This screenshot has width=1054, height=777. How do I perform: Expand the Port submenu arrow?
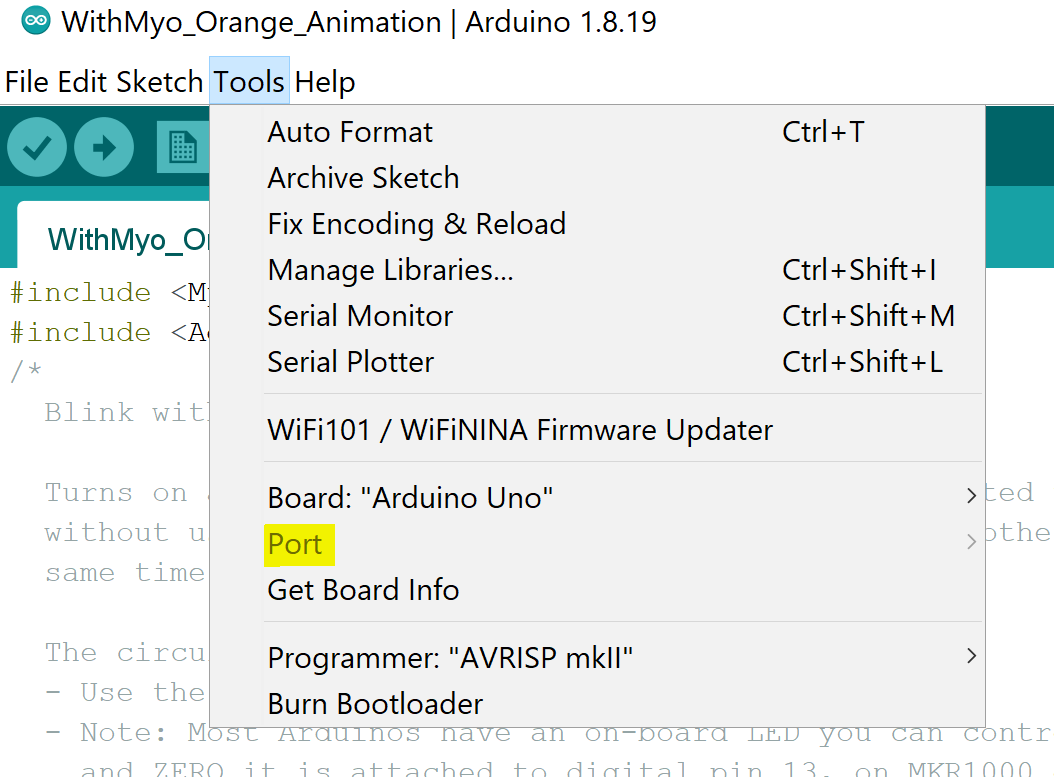(x=970, y=543)
